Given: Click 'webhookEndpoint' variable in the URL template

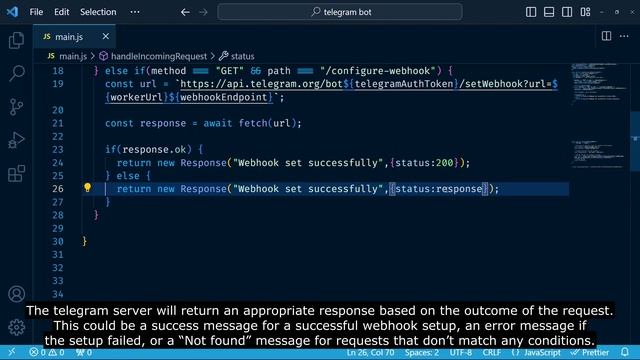Looking at the screenshot, I should (x=224, y=97).
